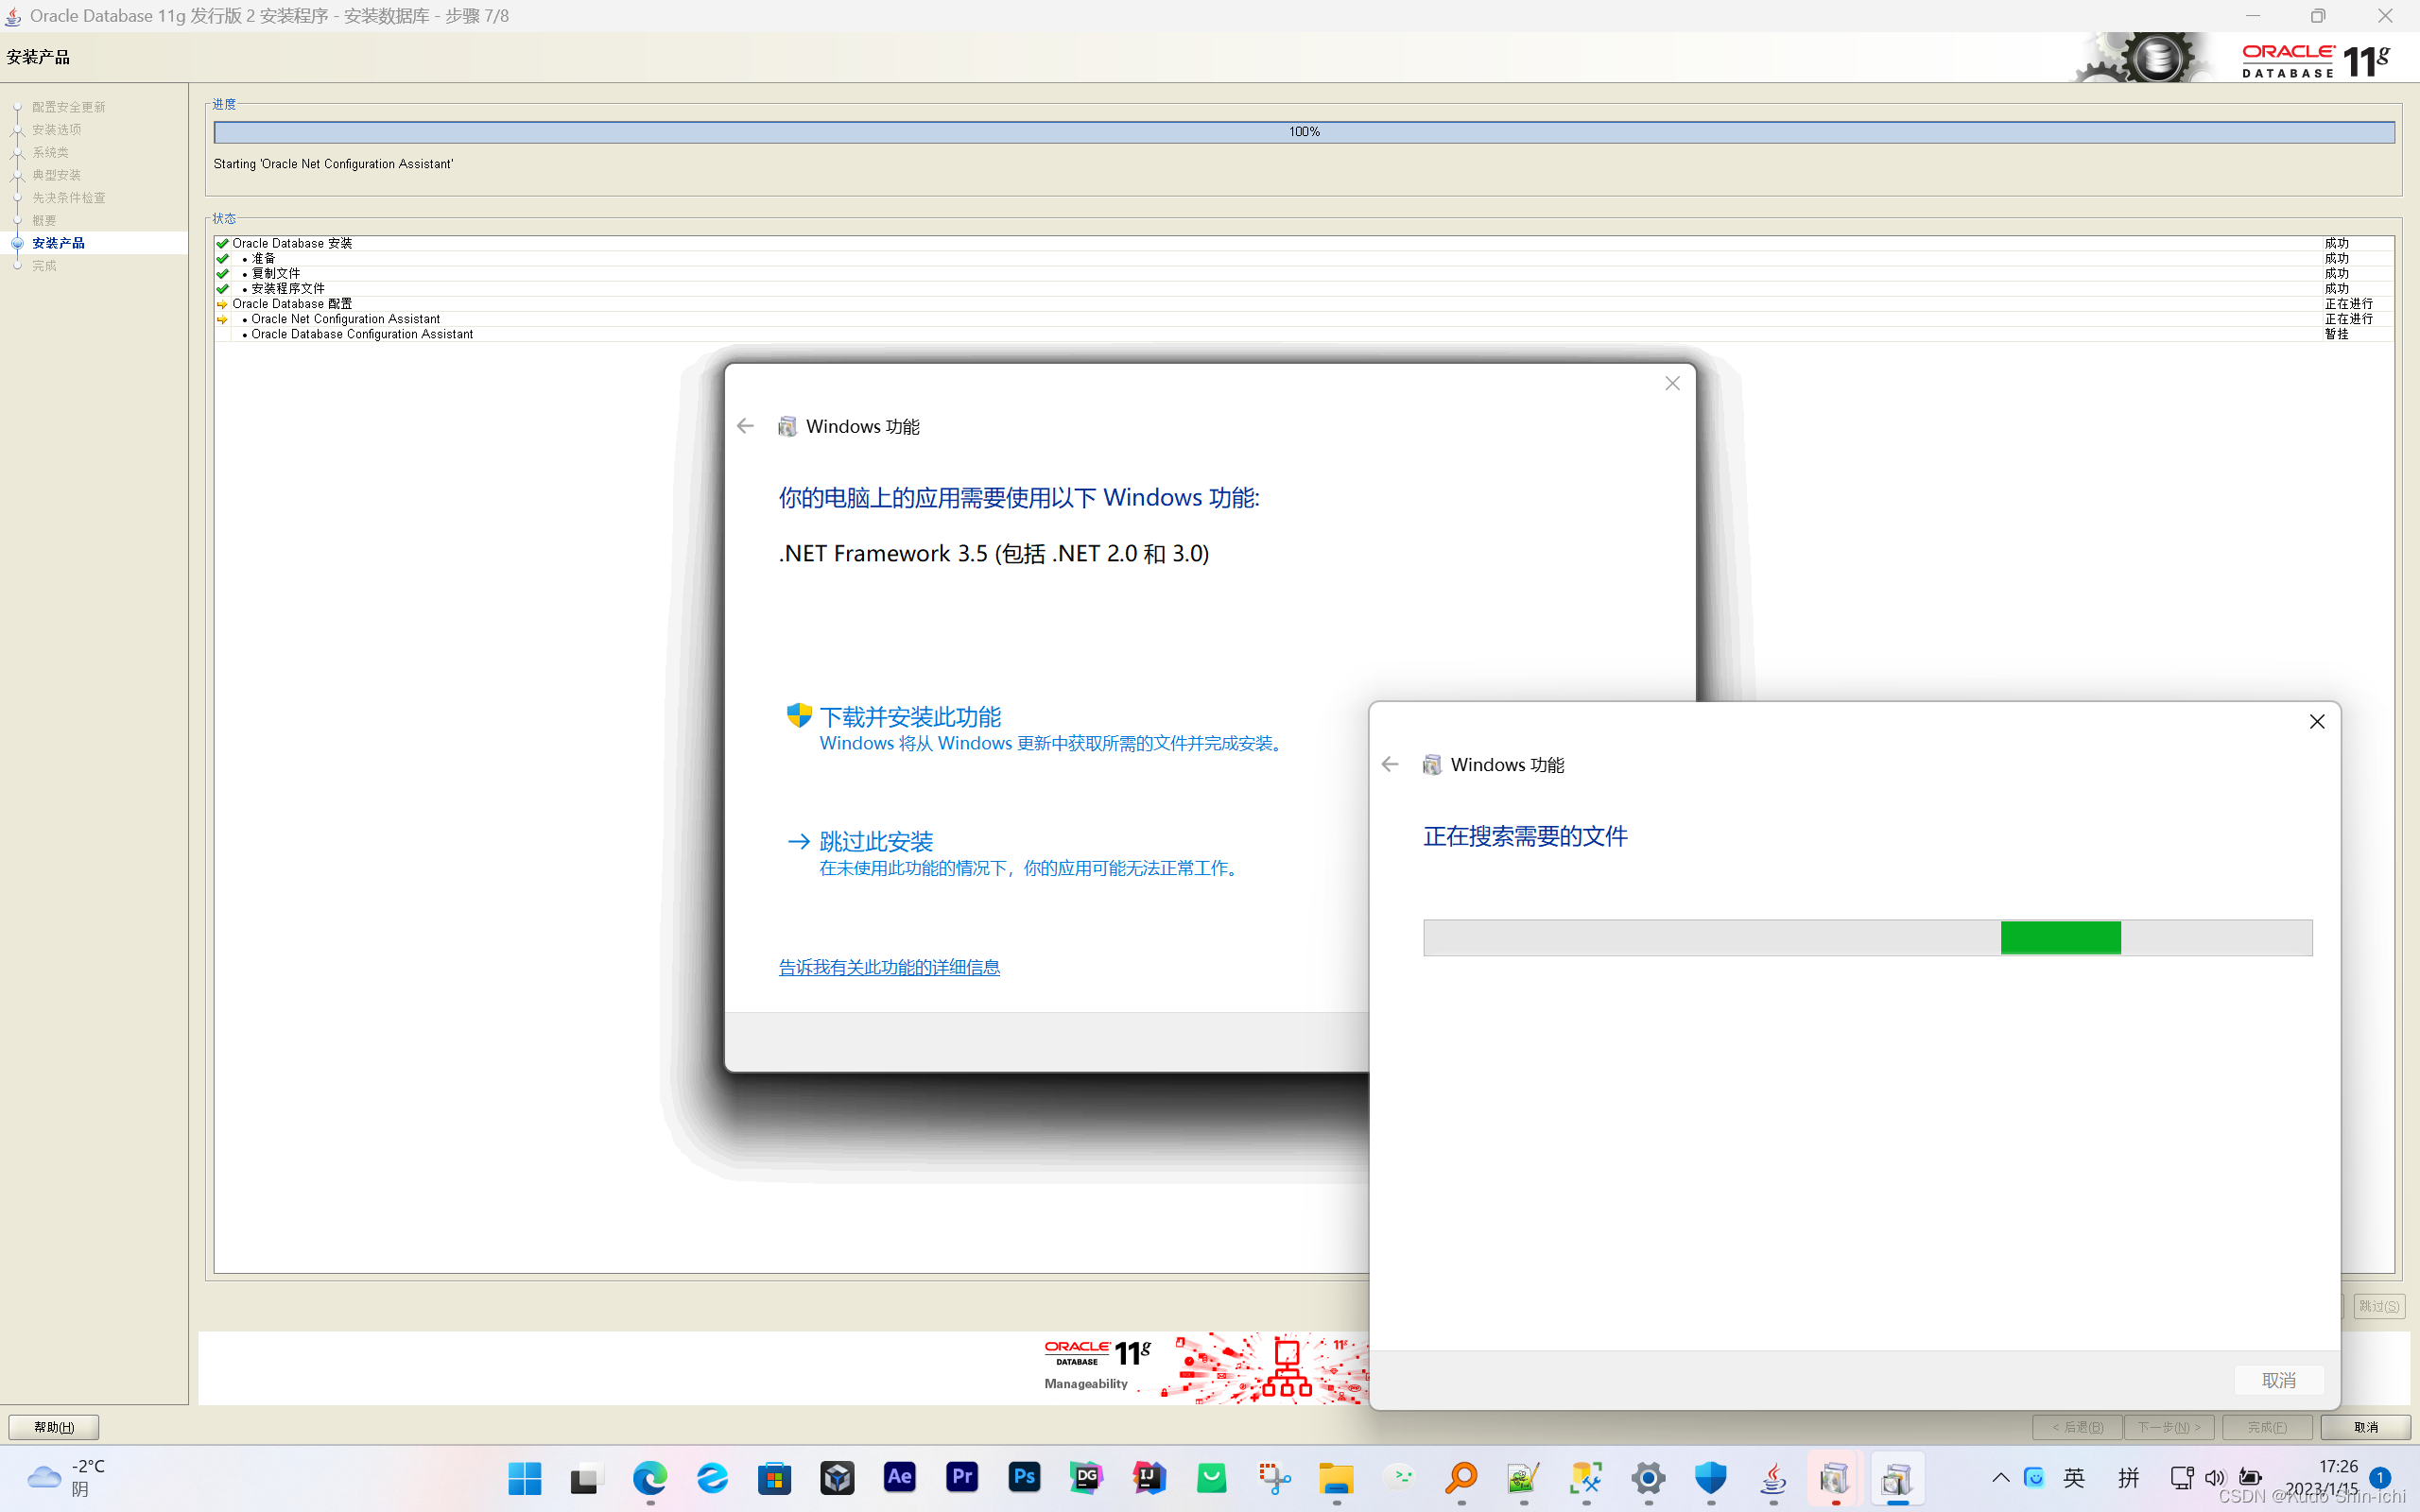Open Microsoft Store from the taskbar

click(775, 1478)
